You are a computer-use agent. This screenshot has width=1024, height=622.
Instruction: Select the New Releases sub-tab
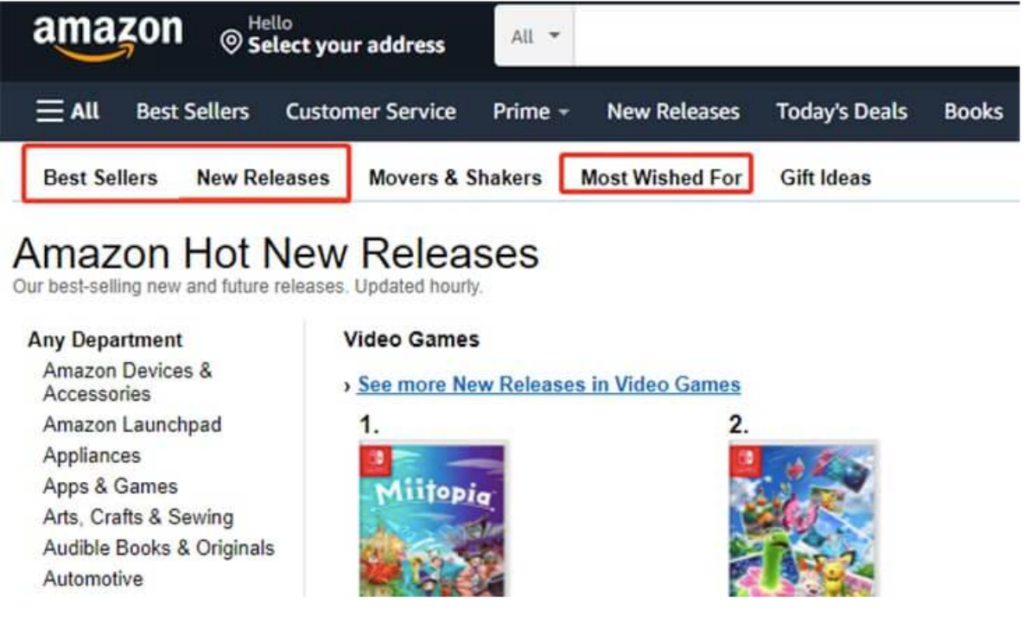(x=263, y=178)
